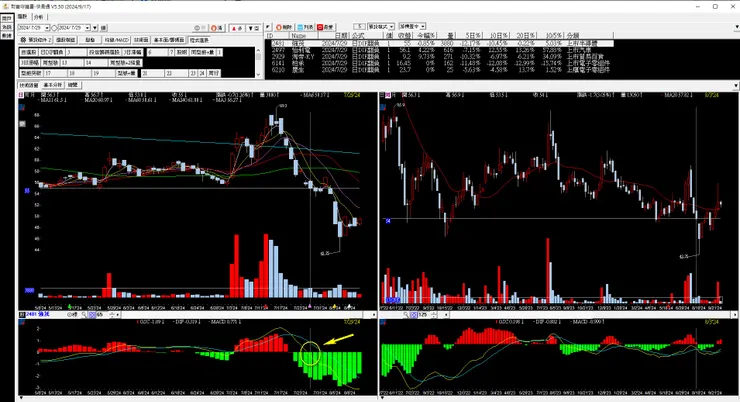Click the small icon atop right MACD panel

tap(383, 322)
